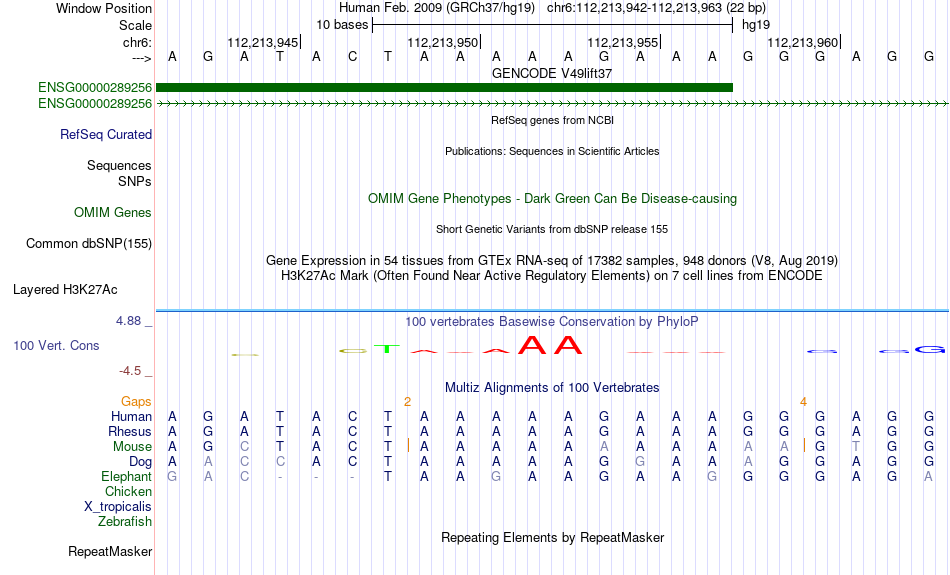Click the hg19 label beside the scale bar
Image resolution: width=950 pixels, height=575 pixels.
(756, 25)
